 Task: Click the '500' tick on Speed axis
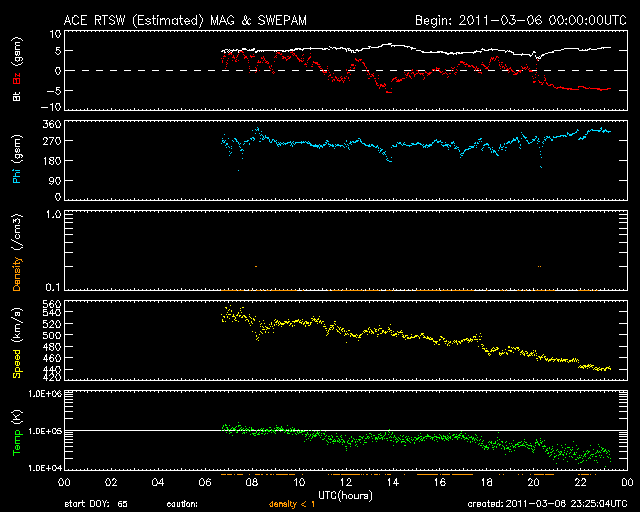click(52, 335)
